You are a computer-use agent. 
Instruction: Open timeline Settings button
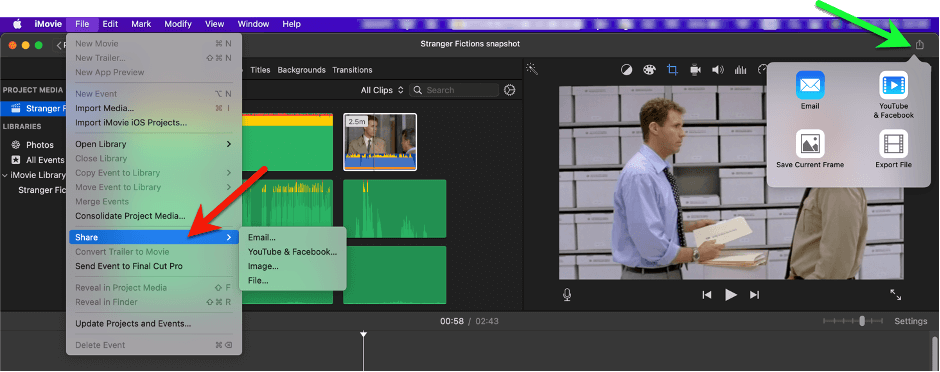coord(911,321)
